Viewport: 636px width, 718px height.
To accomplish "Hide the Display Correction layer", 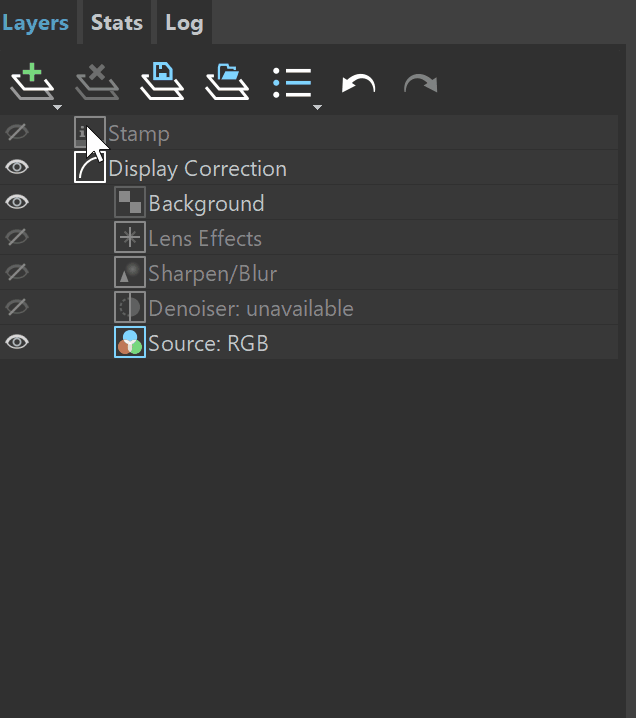I will pyautogui.click(x=17, y=167).
